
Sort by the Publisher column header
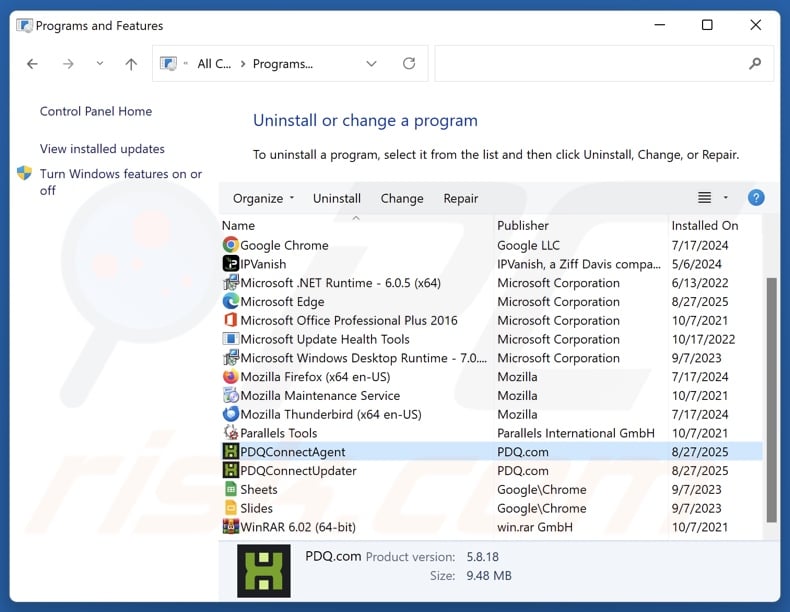(523, 226)
